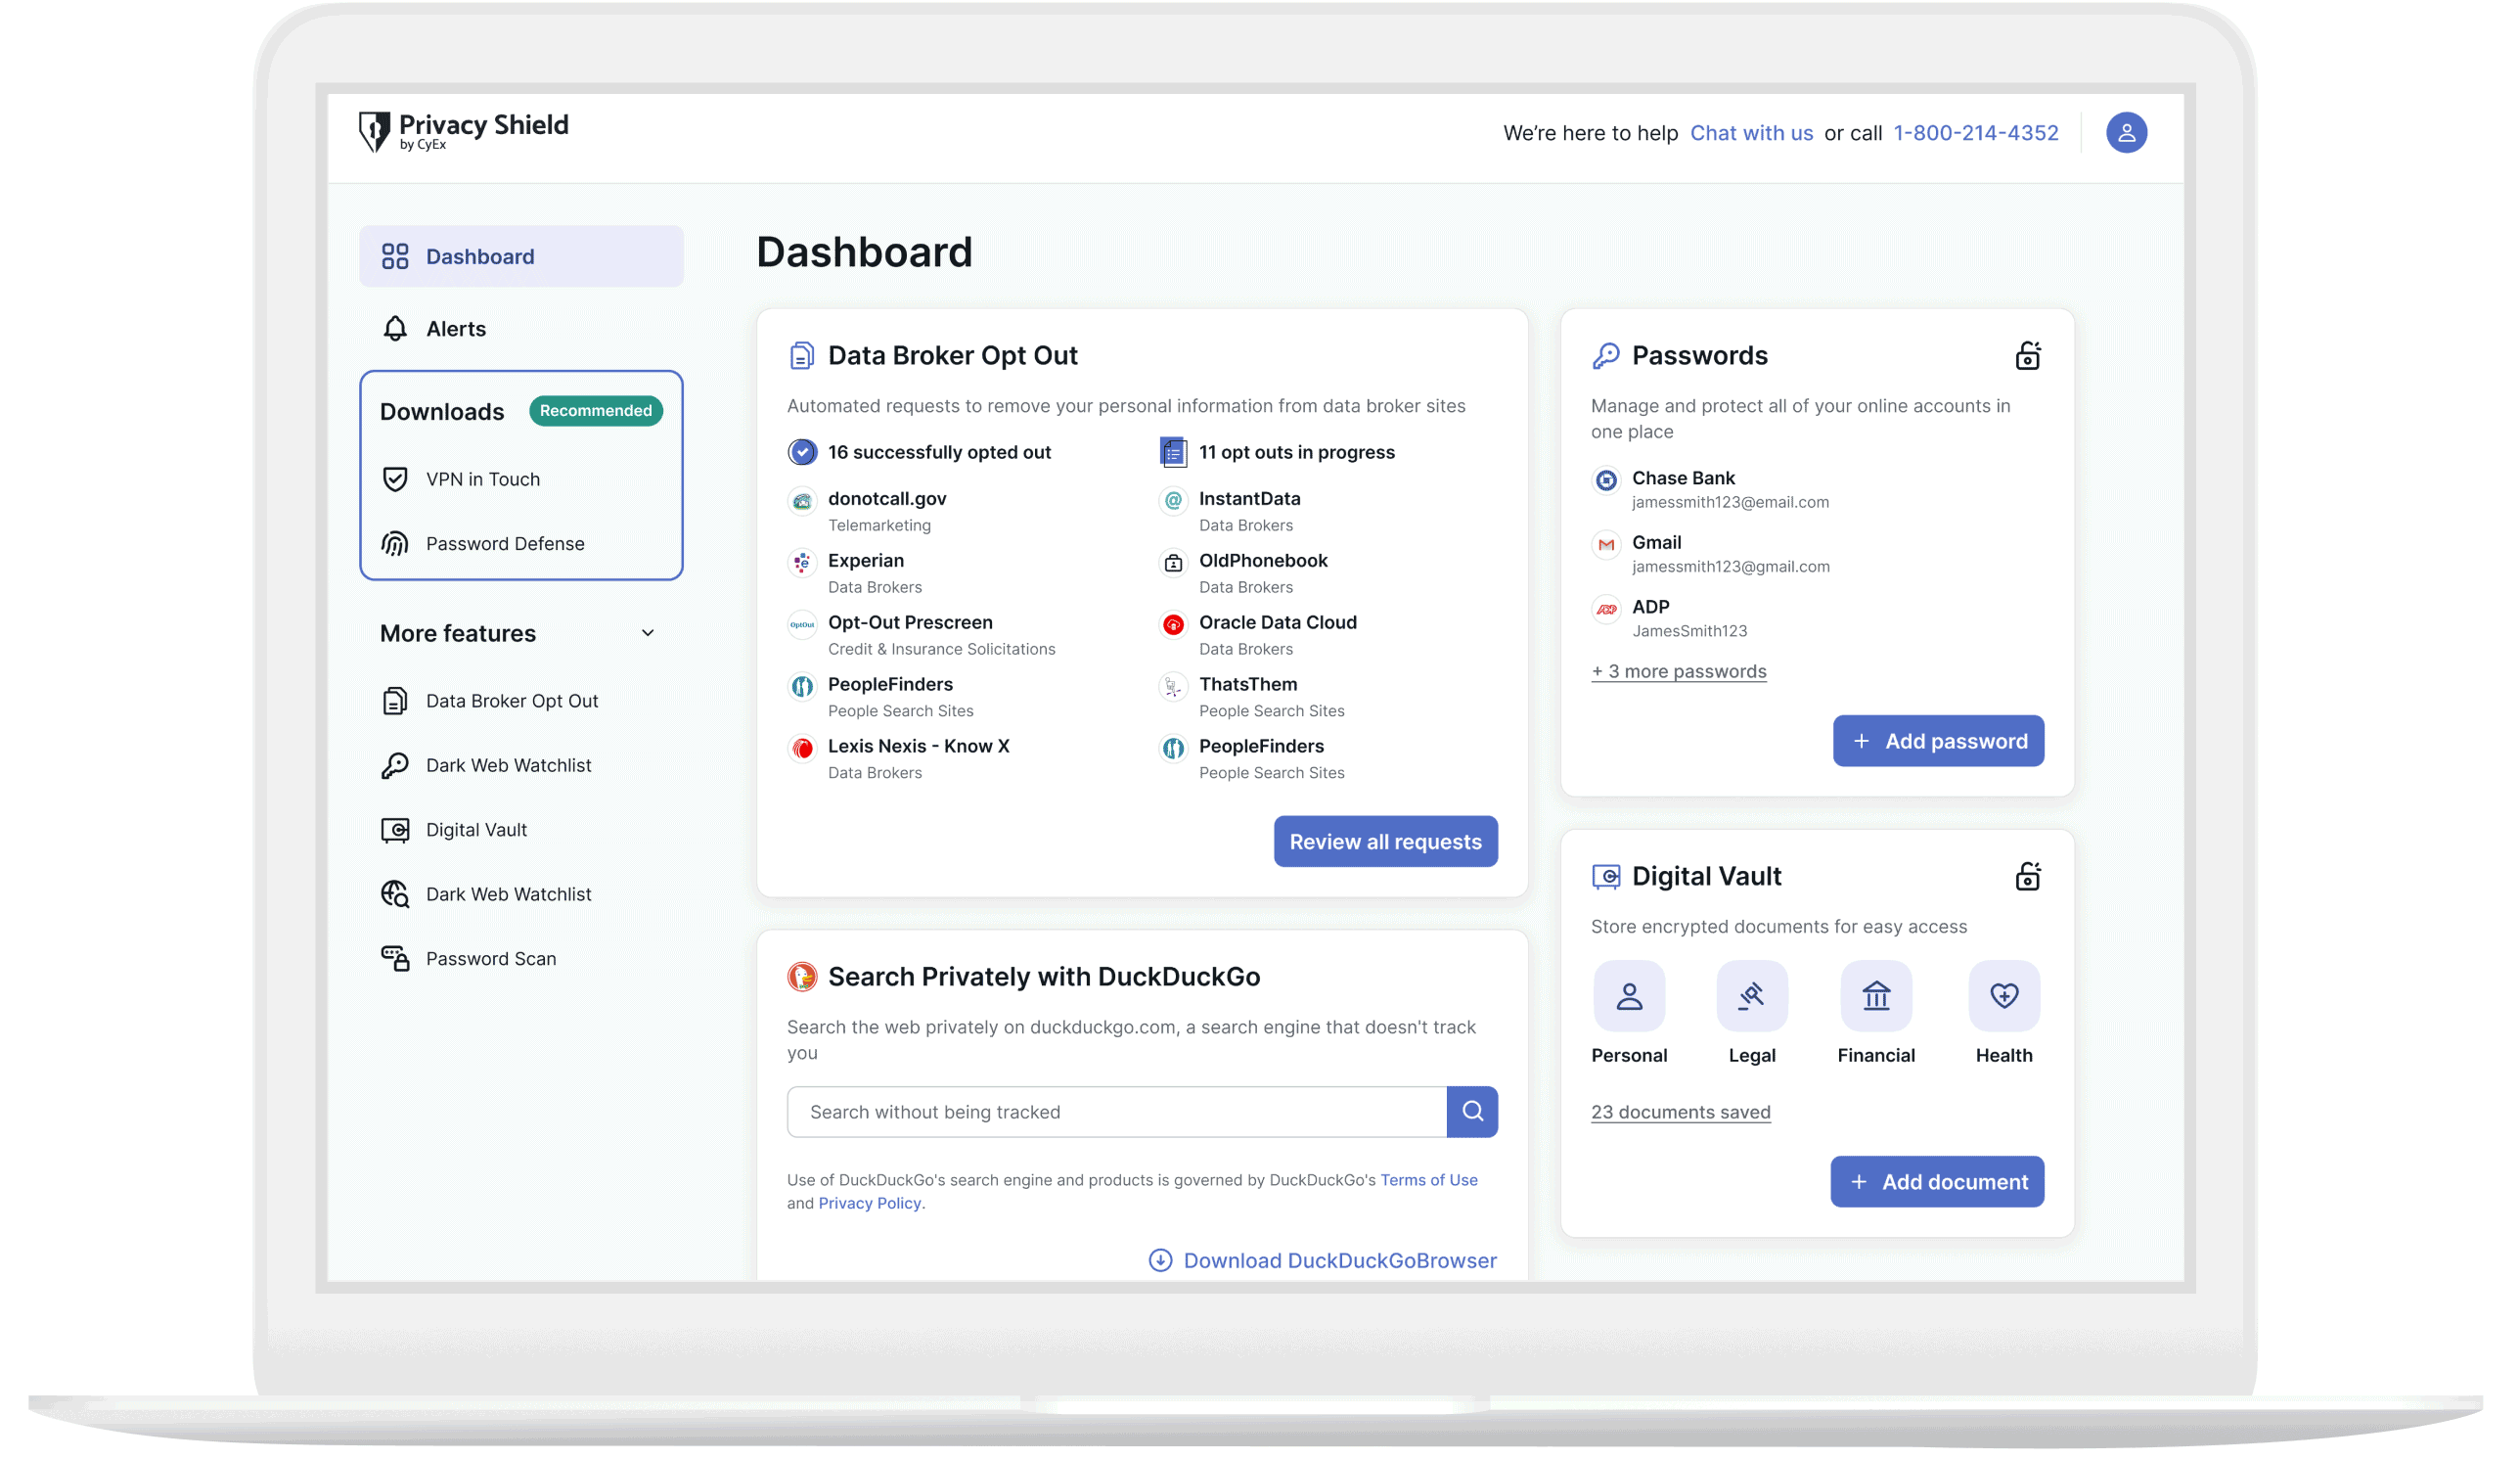Viewport: 2520px width, 1460px height.
Task: Select Experian broker icon
Action: (802, 562)
